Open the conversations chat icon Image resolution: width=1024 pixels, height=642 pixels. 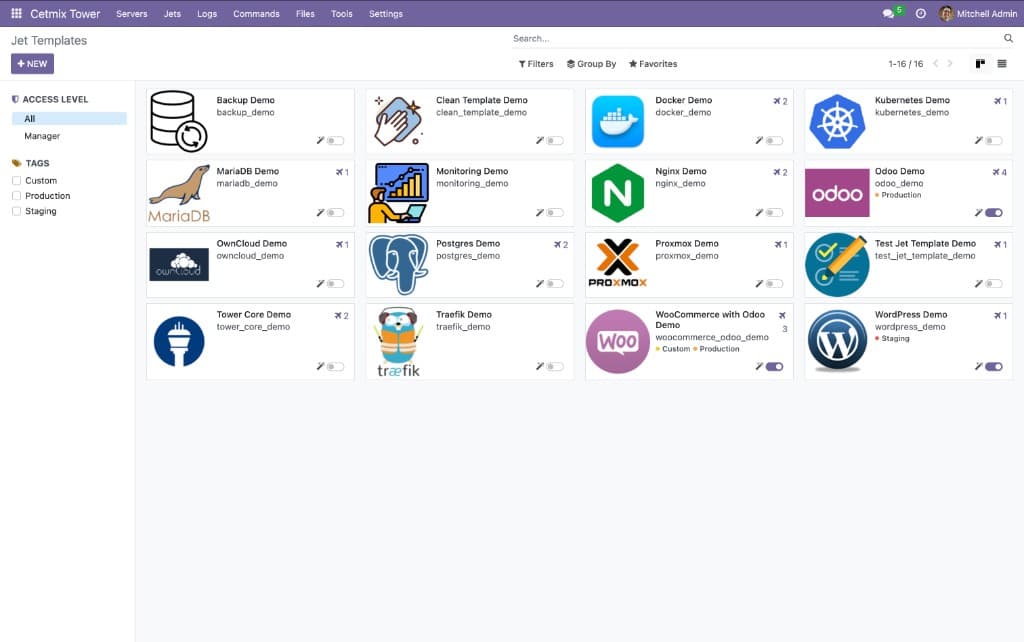click(x=888, y=14)
